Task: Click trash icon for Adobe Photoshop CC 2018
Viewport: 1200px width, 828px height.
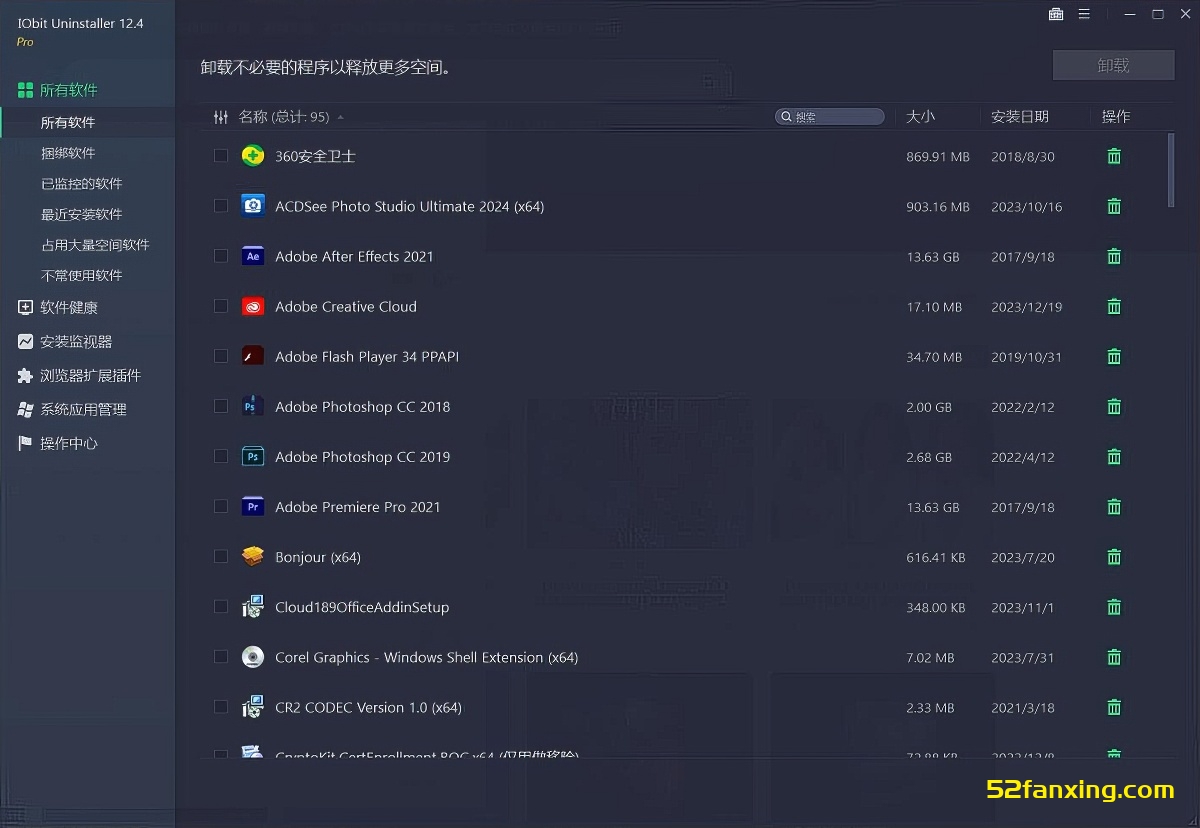Action: click(1114, 406)
